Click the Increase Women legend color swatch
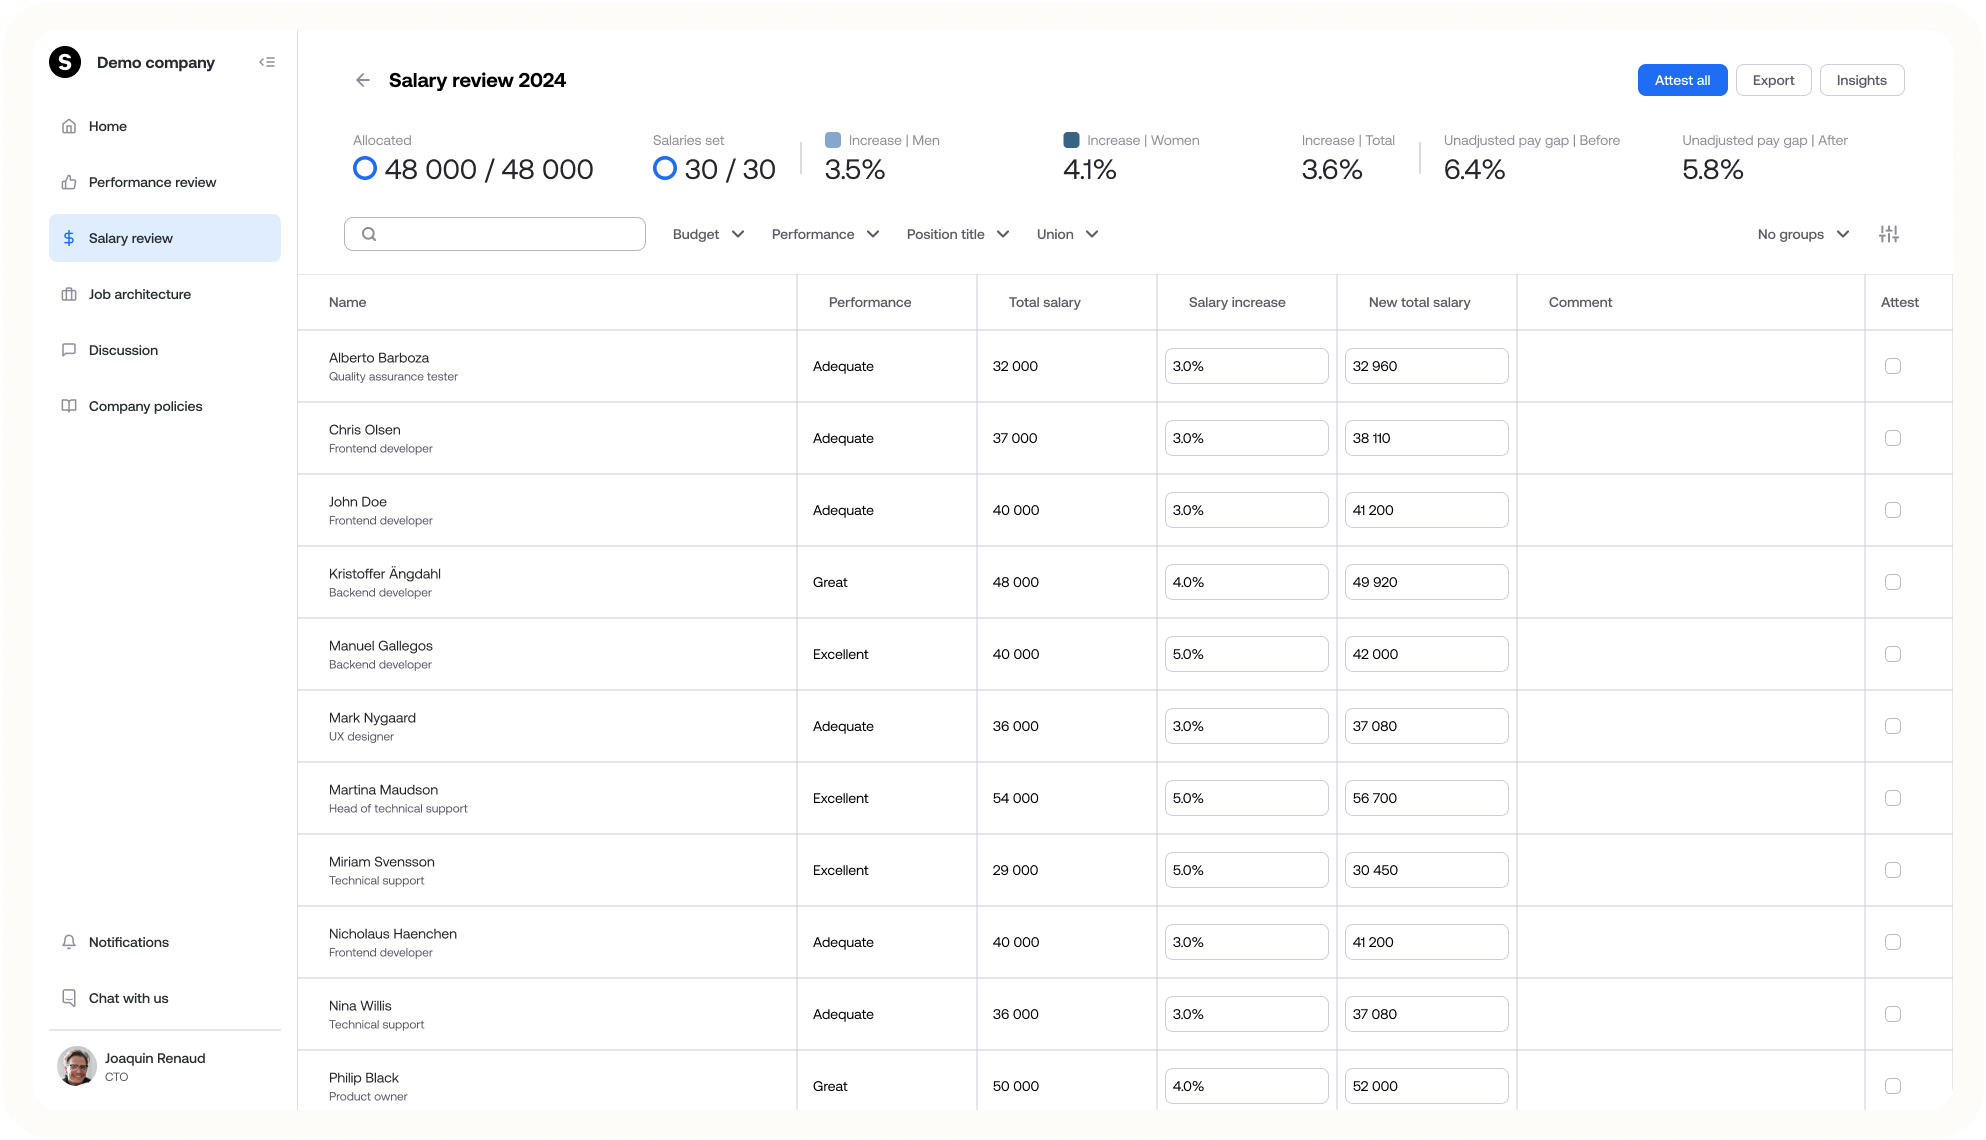The image size is (1986, 1140). click(x=1071, y=140)
